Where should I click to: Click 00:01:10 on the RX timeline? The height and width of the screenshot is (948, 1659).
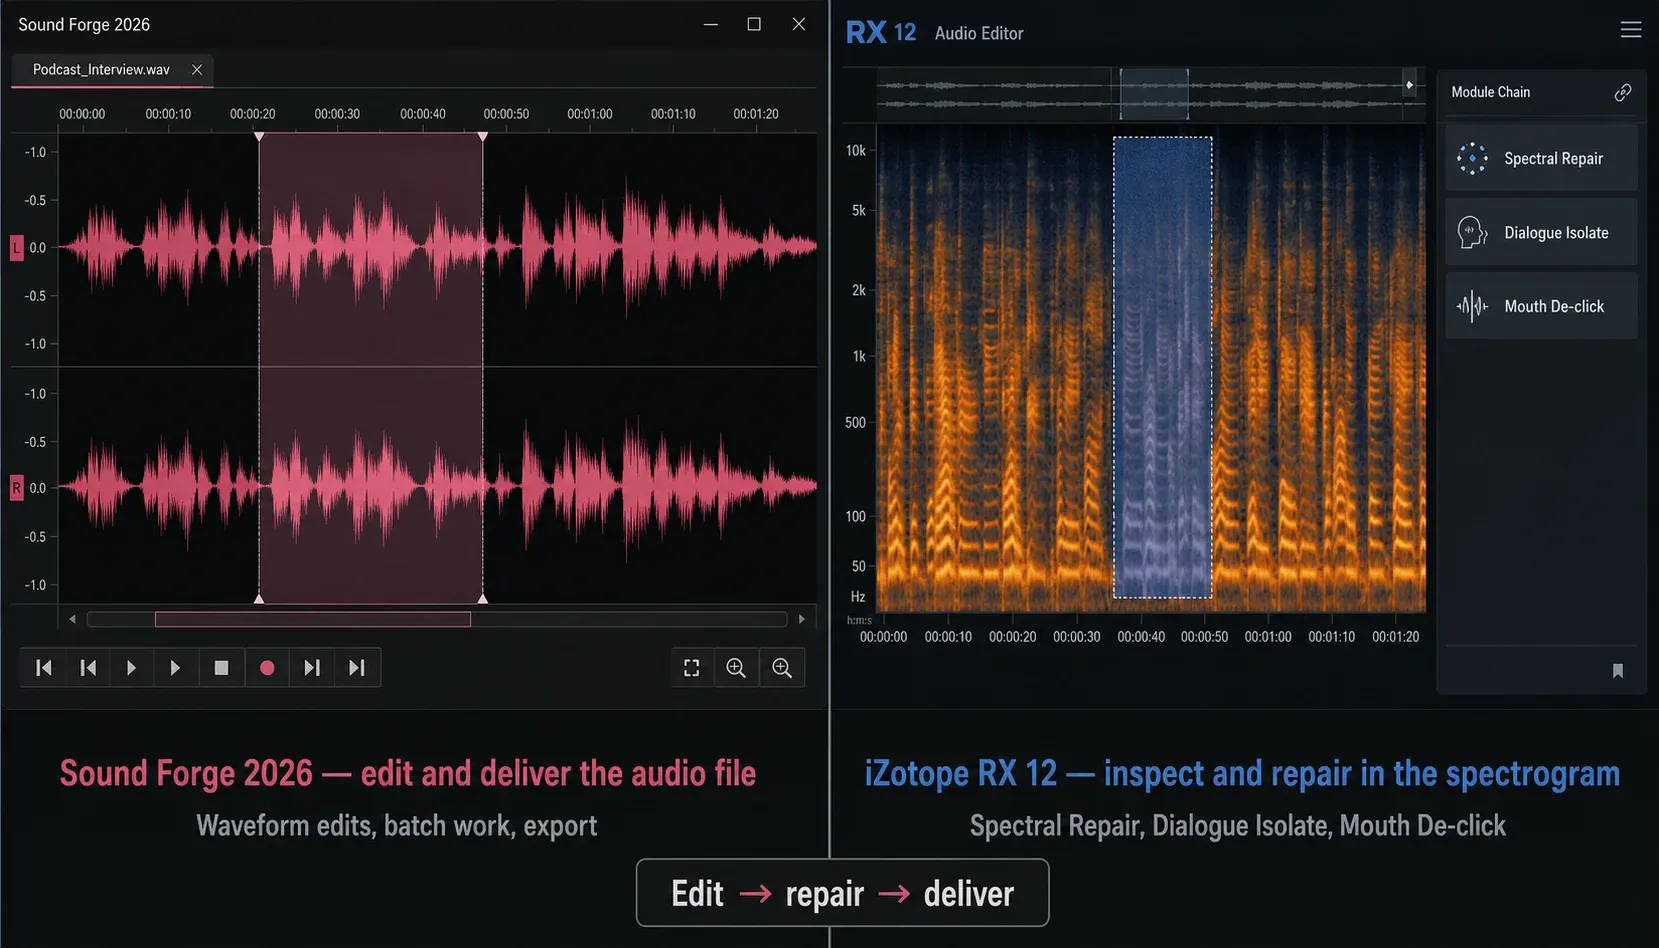point(1332,637)
